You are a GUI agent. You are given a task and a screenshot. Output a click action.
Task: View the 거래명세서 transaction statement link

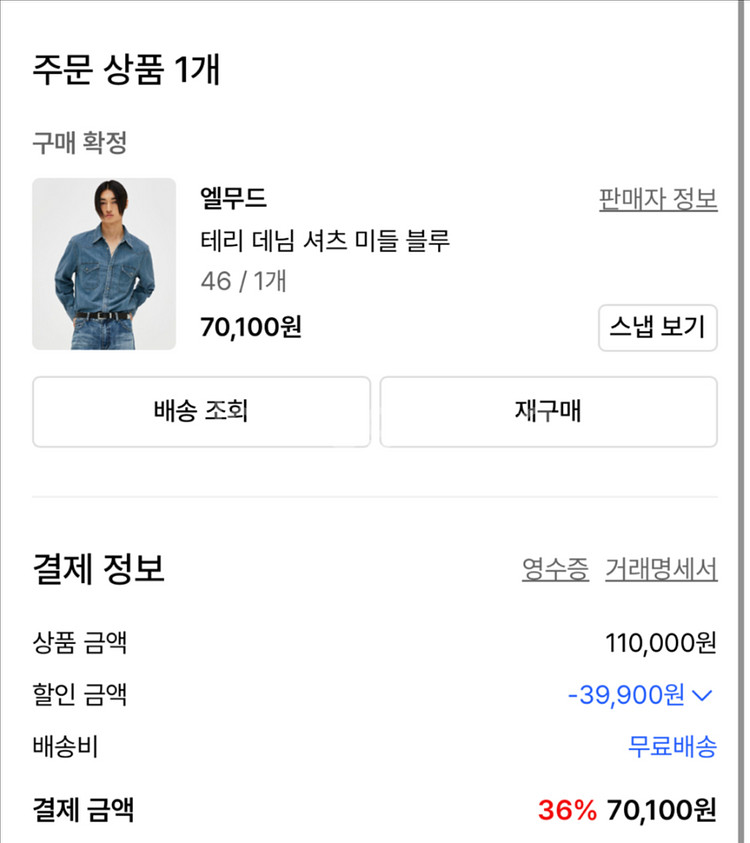[x=661, y=570]
